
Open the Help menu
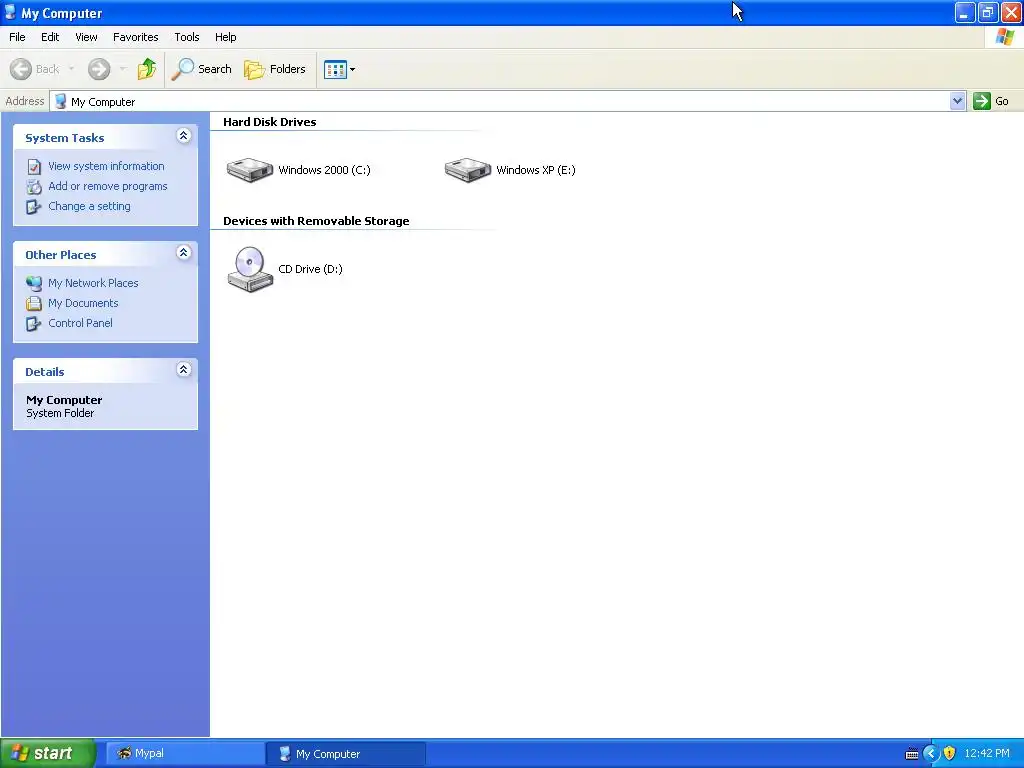tap(225, 37)
